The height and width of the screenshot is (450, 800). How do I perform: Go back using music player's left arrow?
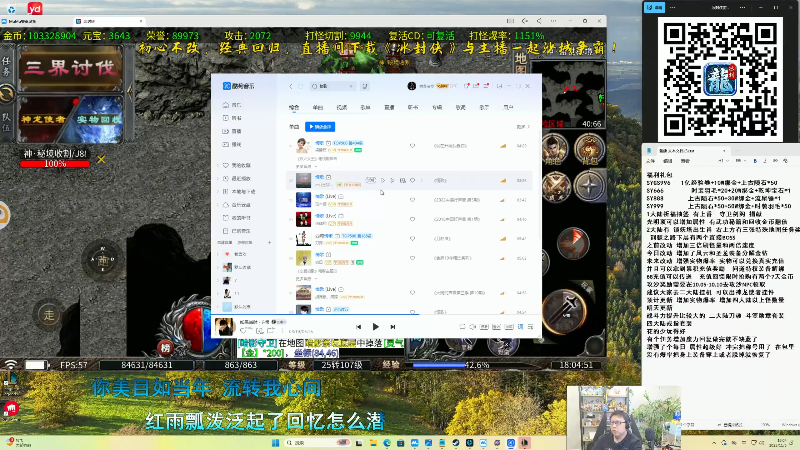point(291,86)
